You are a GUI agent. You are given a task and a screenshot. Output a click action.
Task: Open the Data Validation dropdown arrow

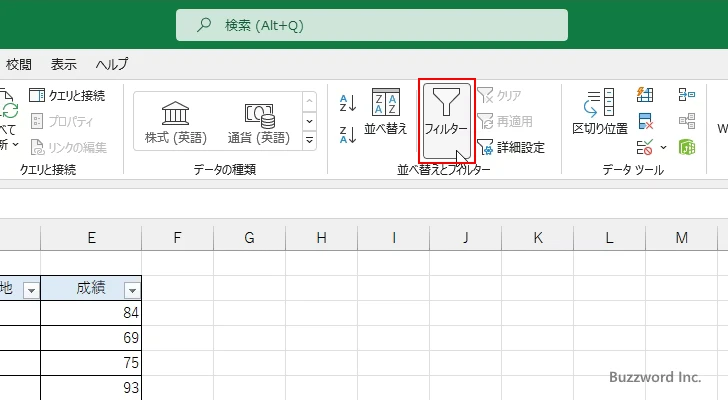click(663, 148)
